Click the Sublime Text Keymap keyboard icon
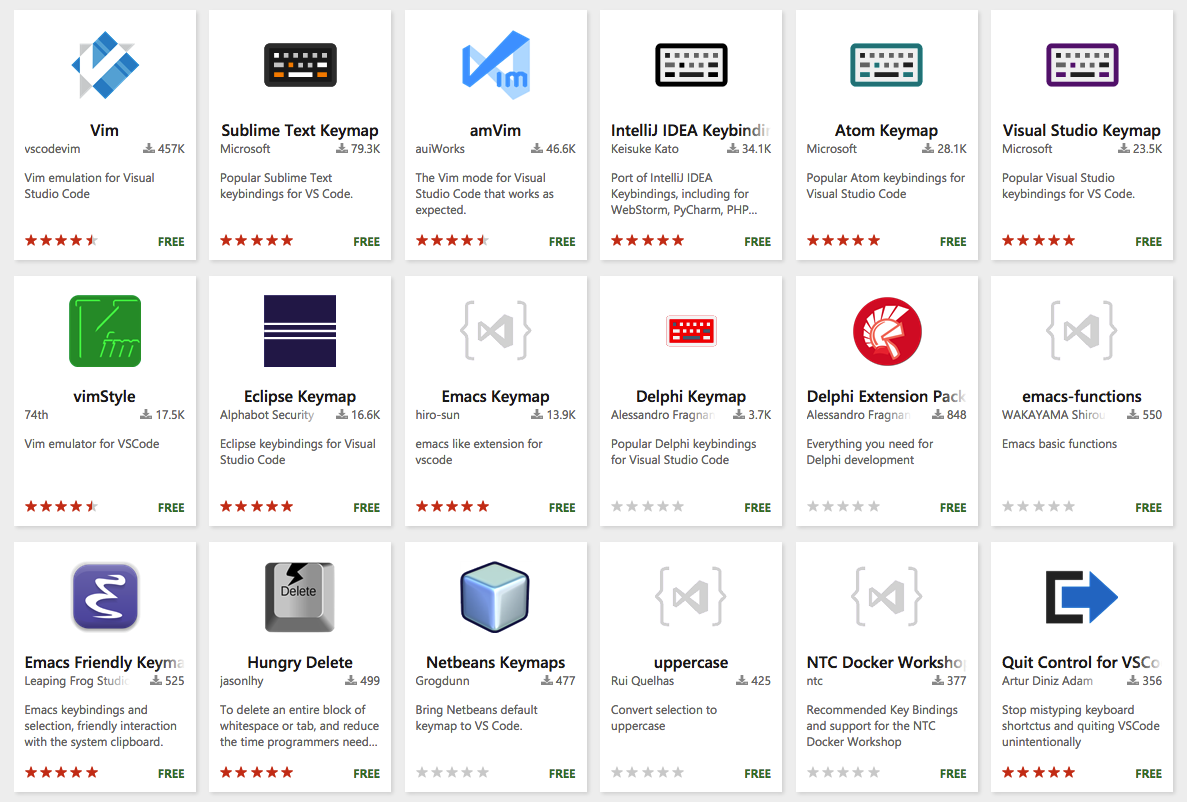 [300, 65]
